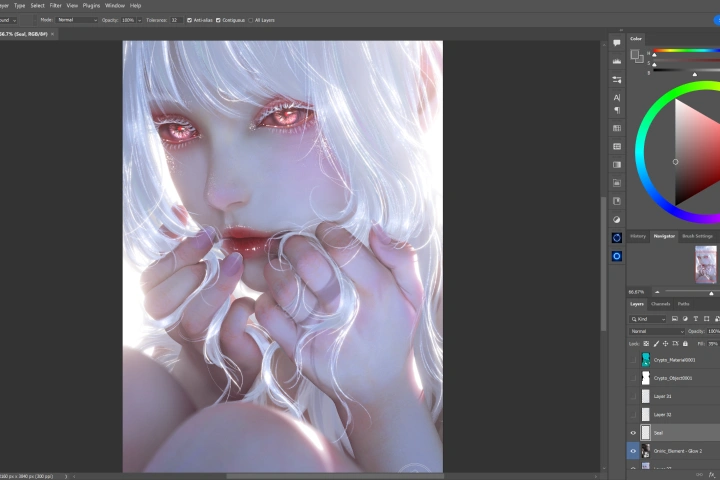Show the Crypto_Material0001 layer
This screenshot has height=480, width=720.
pos(633,360)
